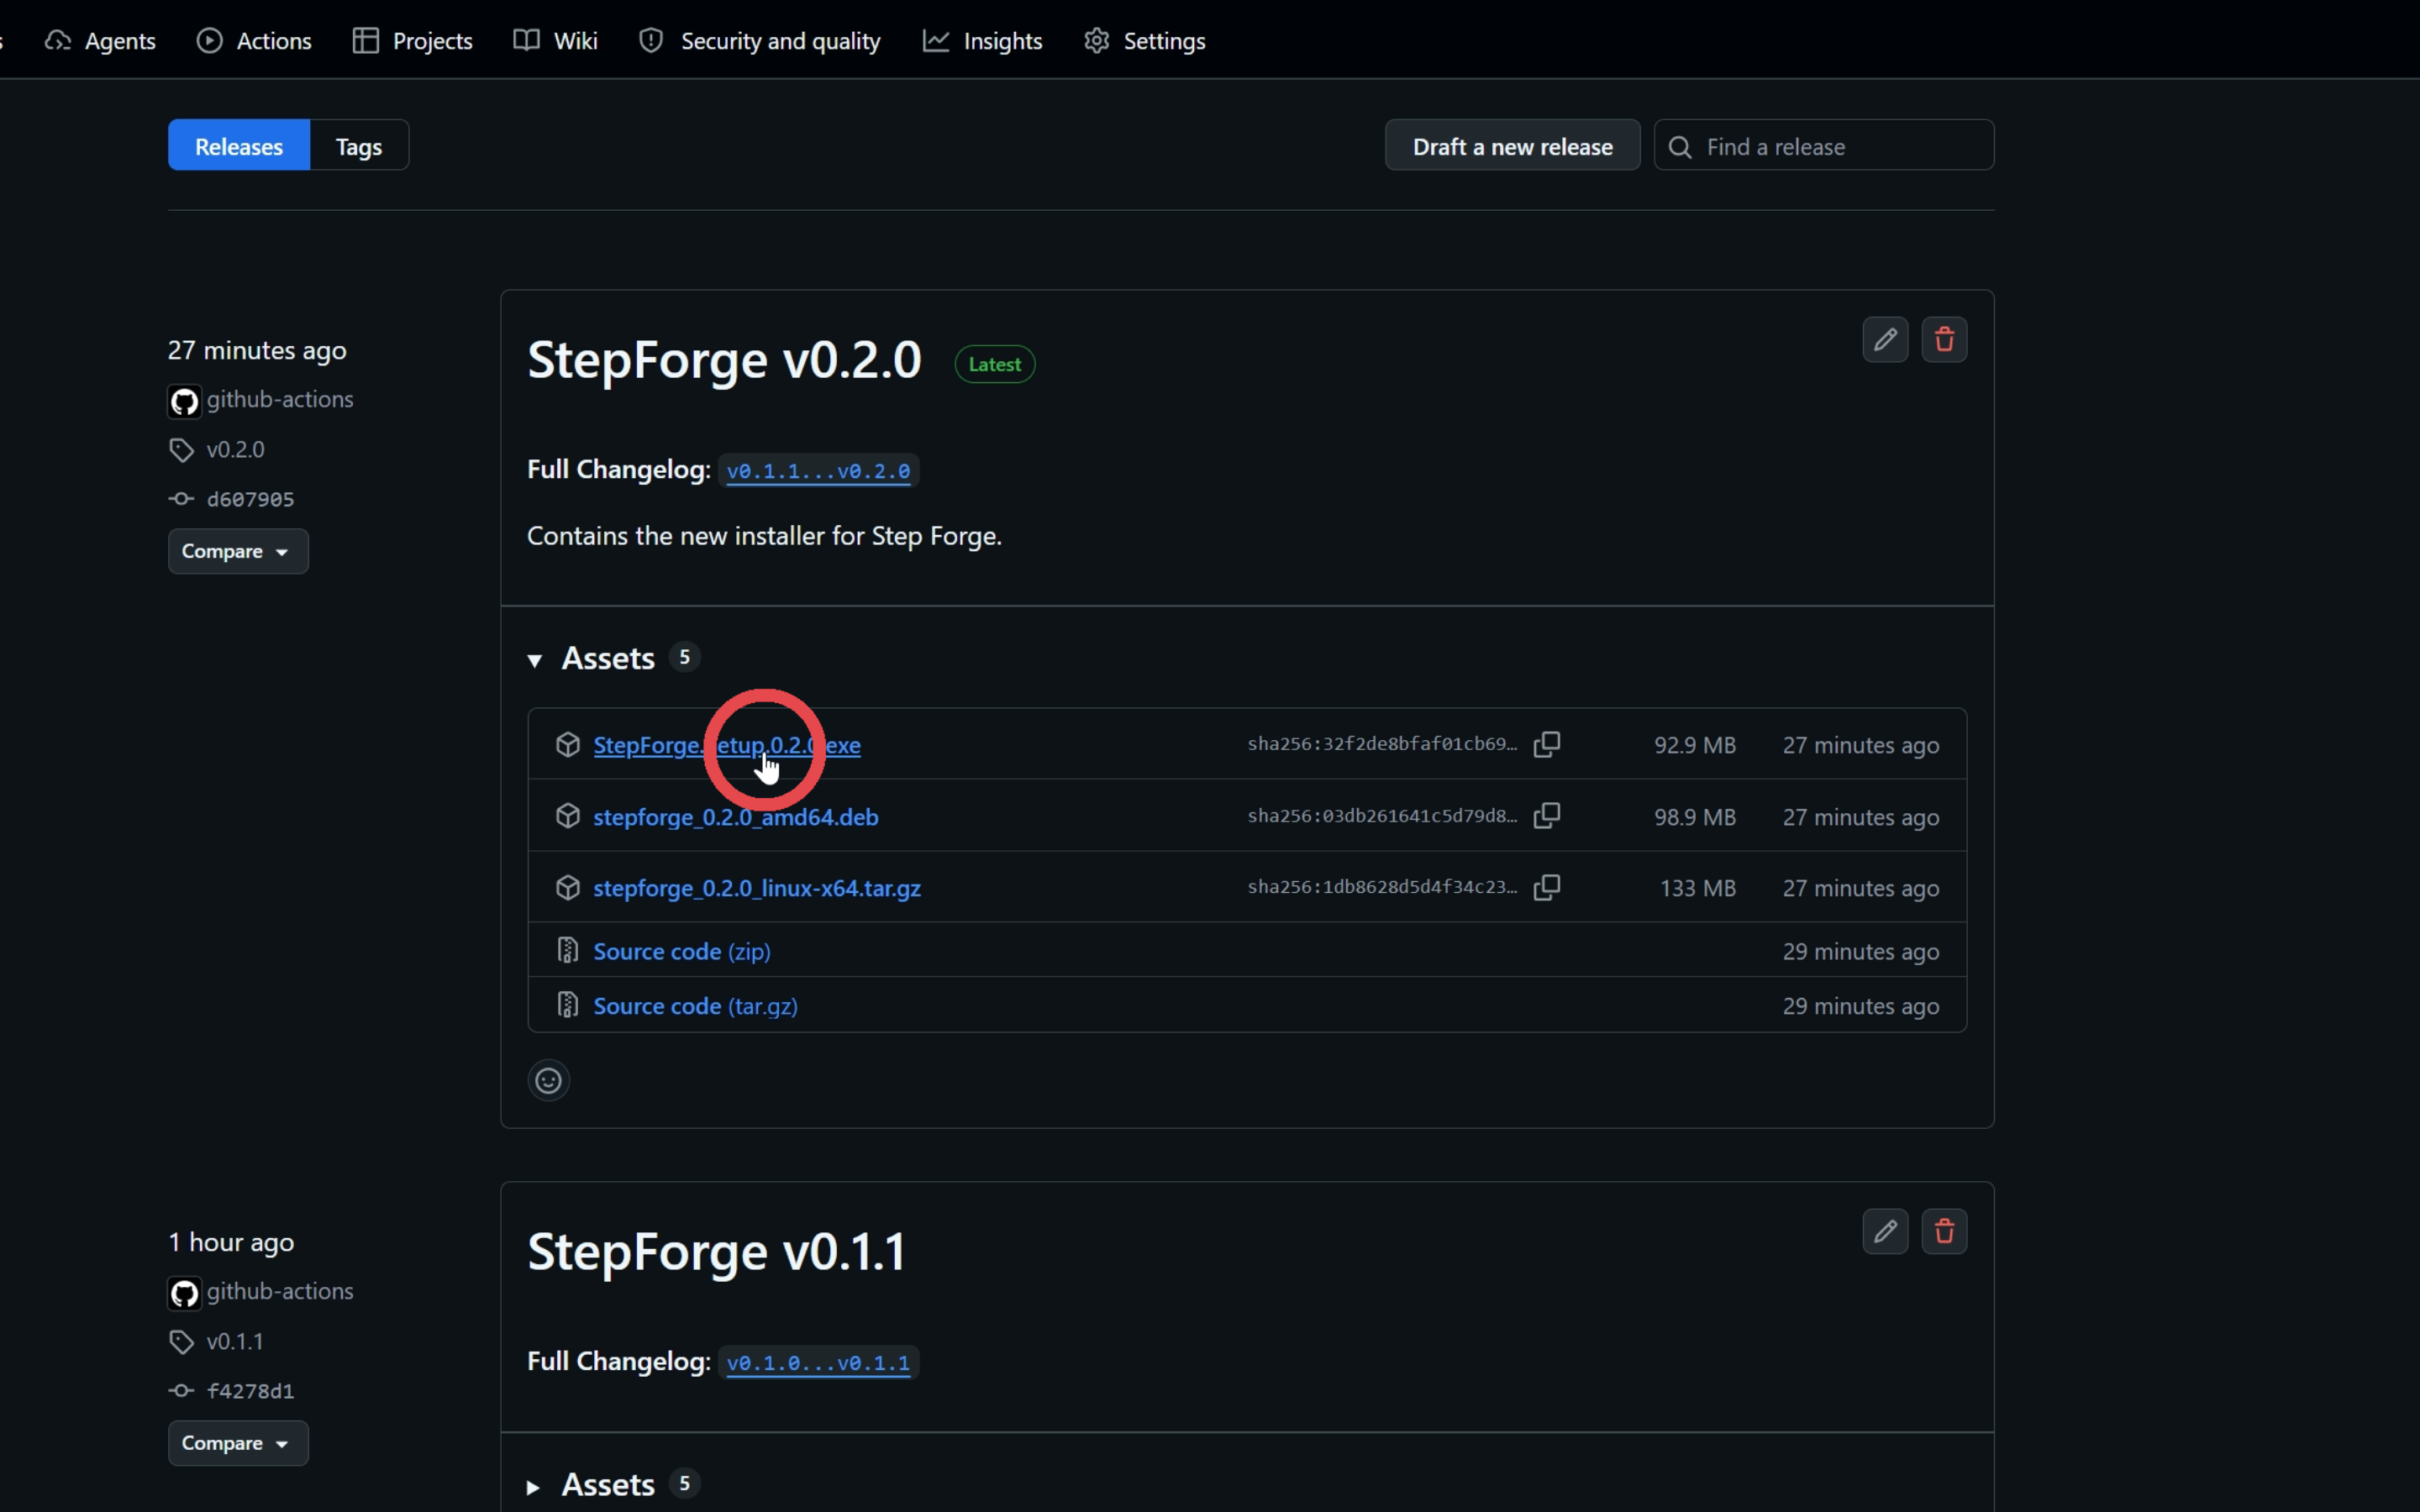Click the file icon beside Source code (tar.gz)
This screenshot has width=2420, height=1512.
tap(568, 1005)
